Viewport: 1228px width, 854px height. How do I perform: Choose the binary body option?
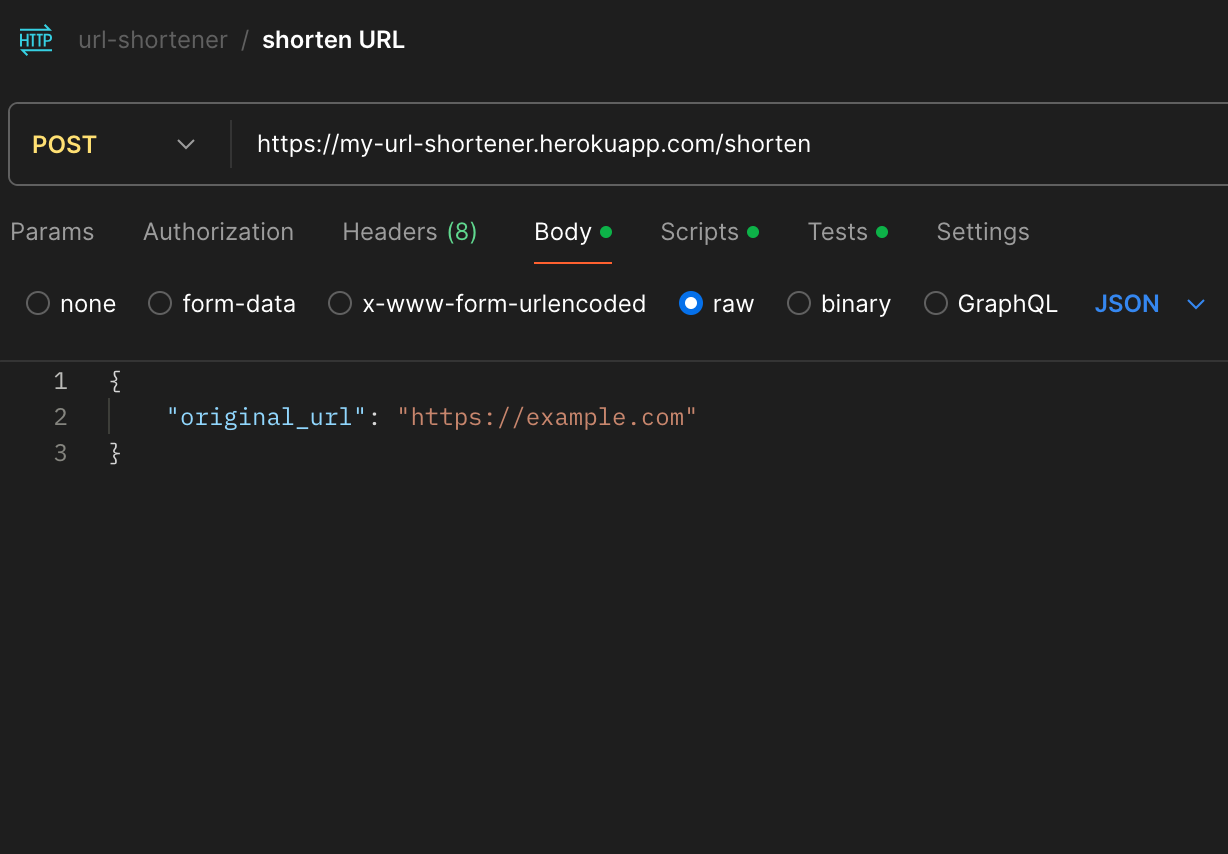point(799,304)
